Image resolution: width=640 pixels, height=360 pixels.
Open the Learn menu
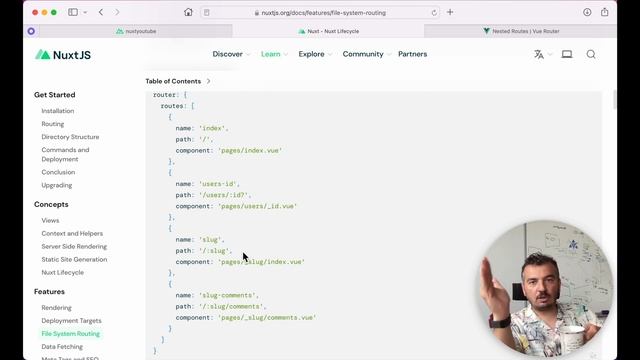point(274,54)
